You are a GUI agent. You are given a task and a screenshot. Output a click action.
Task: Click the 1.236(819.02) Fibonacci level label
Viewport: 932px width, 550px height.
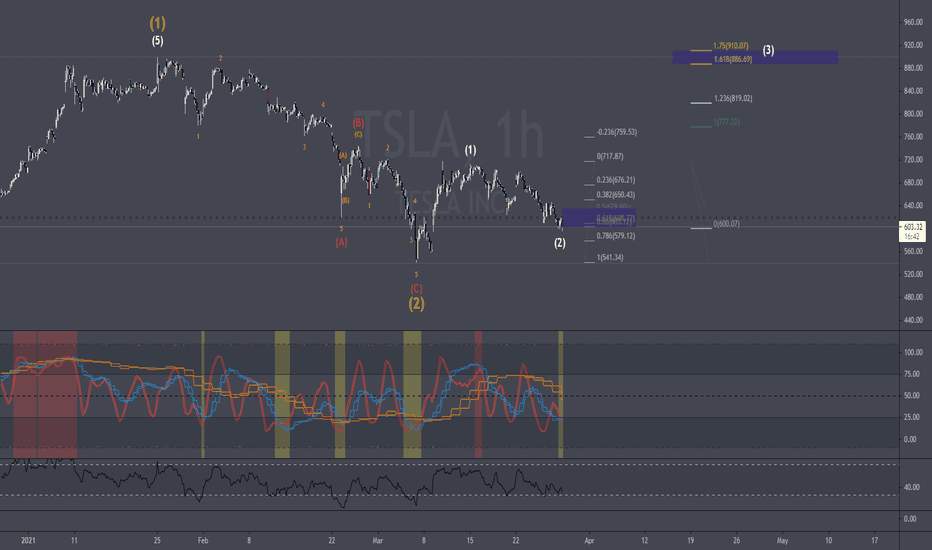[x=733, y=99]
